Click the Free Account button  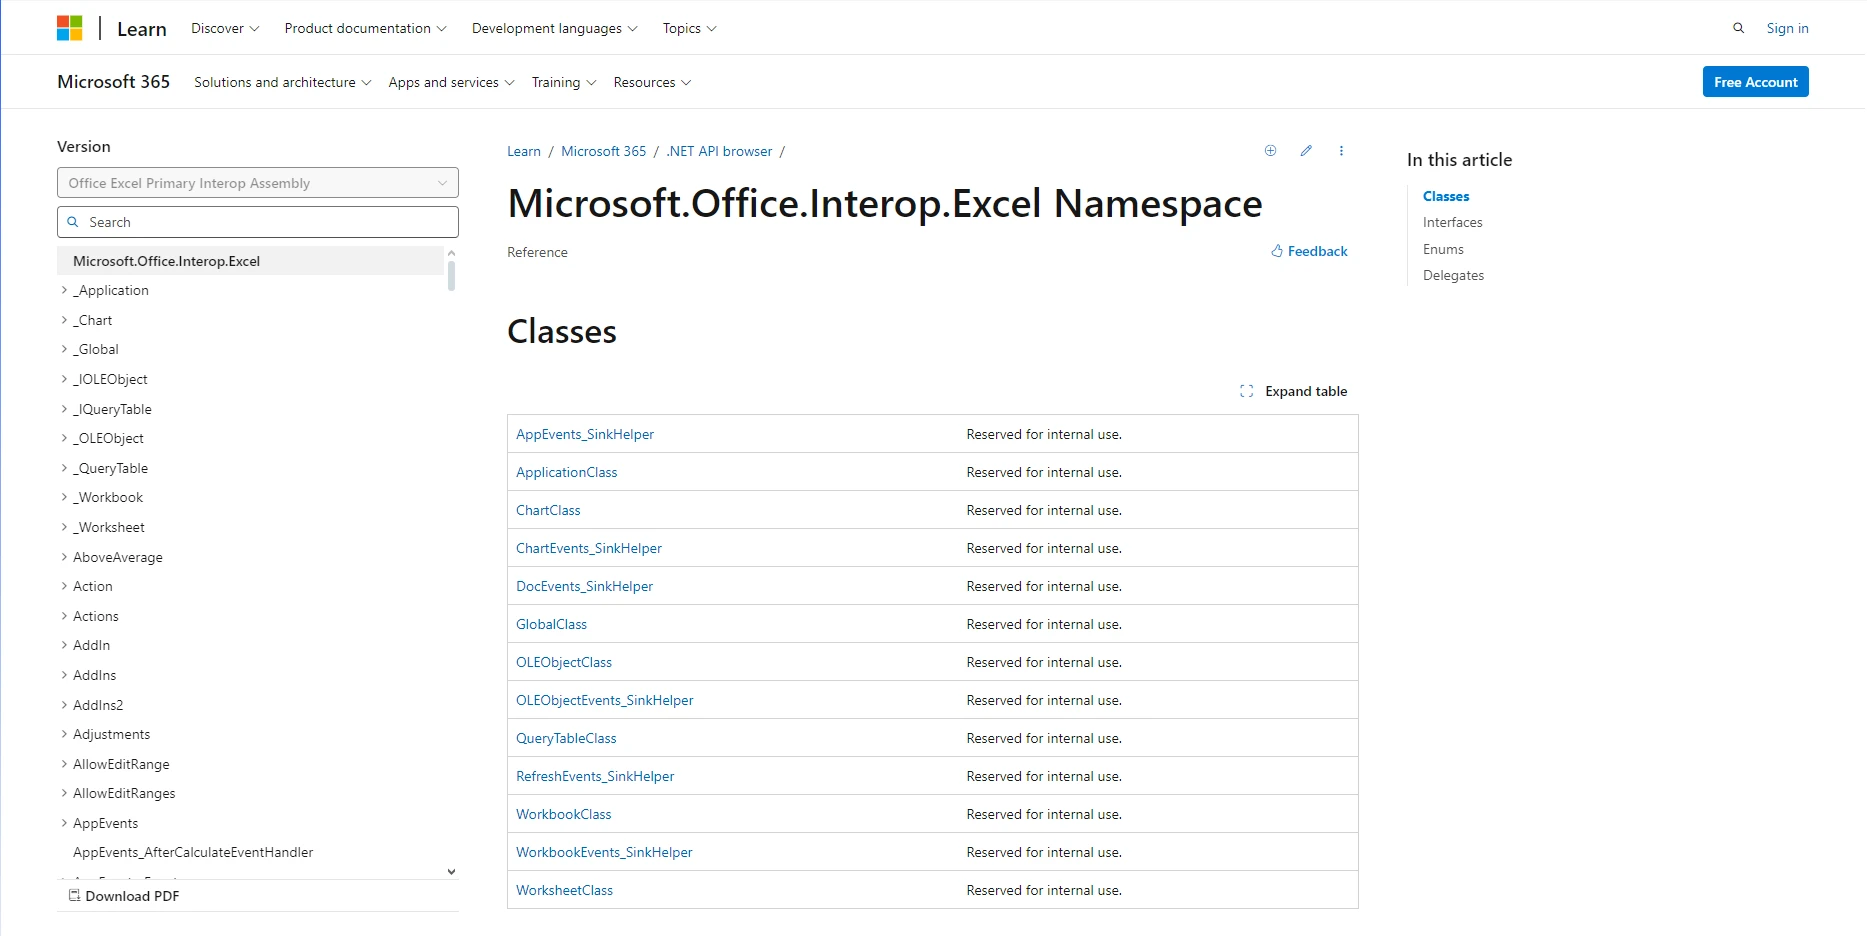point(1755,82)
